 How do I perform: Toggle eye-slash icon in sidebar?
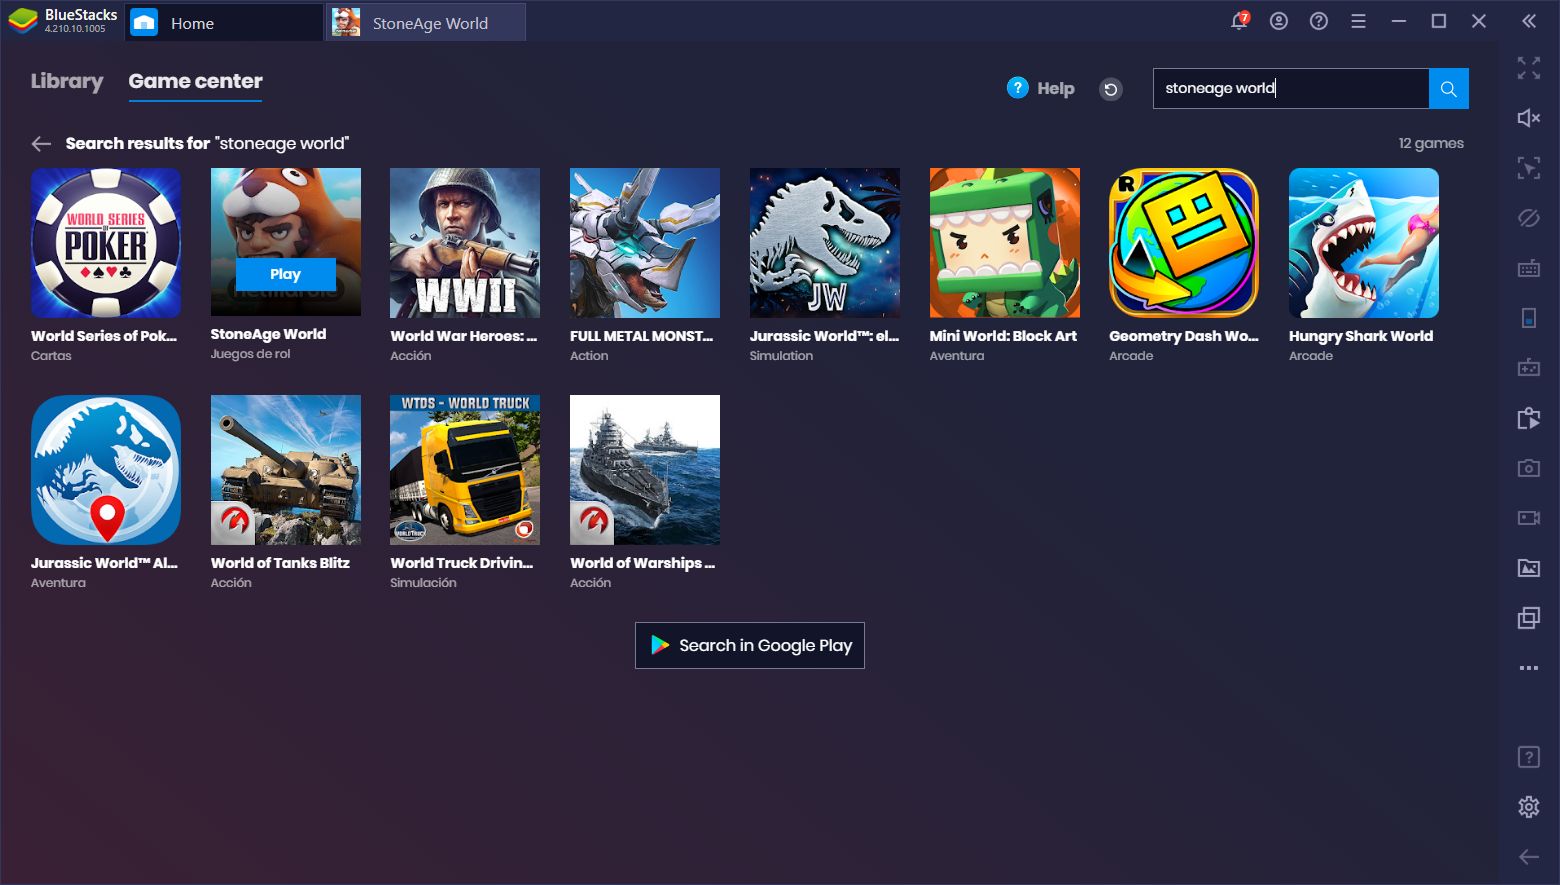tap(1529, 218)
